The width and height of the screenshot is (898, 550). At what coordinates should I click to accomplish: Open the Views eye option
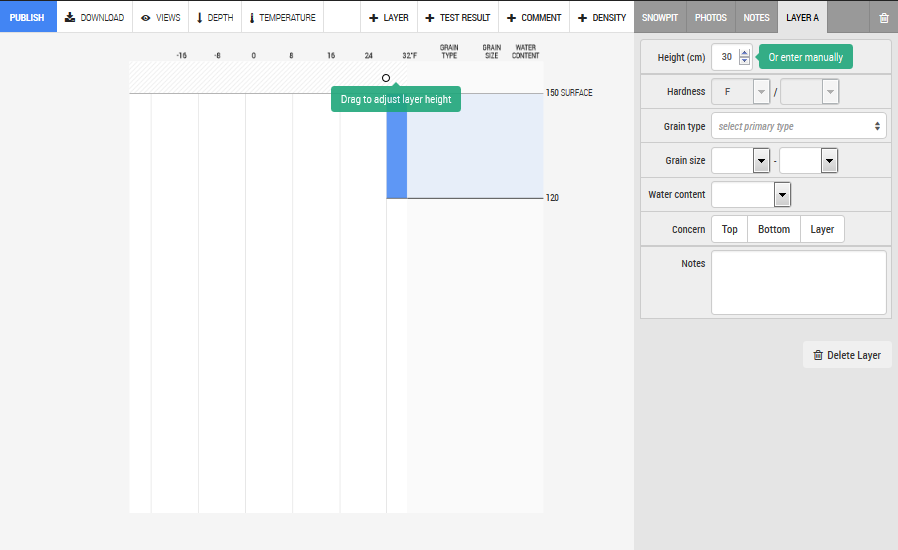pos(161,17)
